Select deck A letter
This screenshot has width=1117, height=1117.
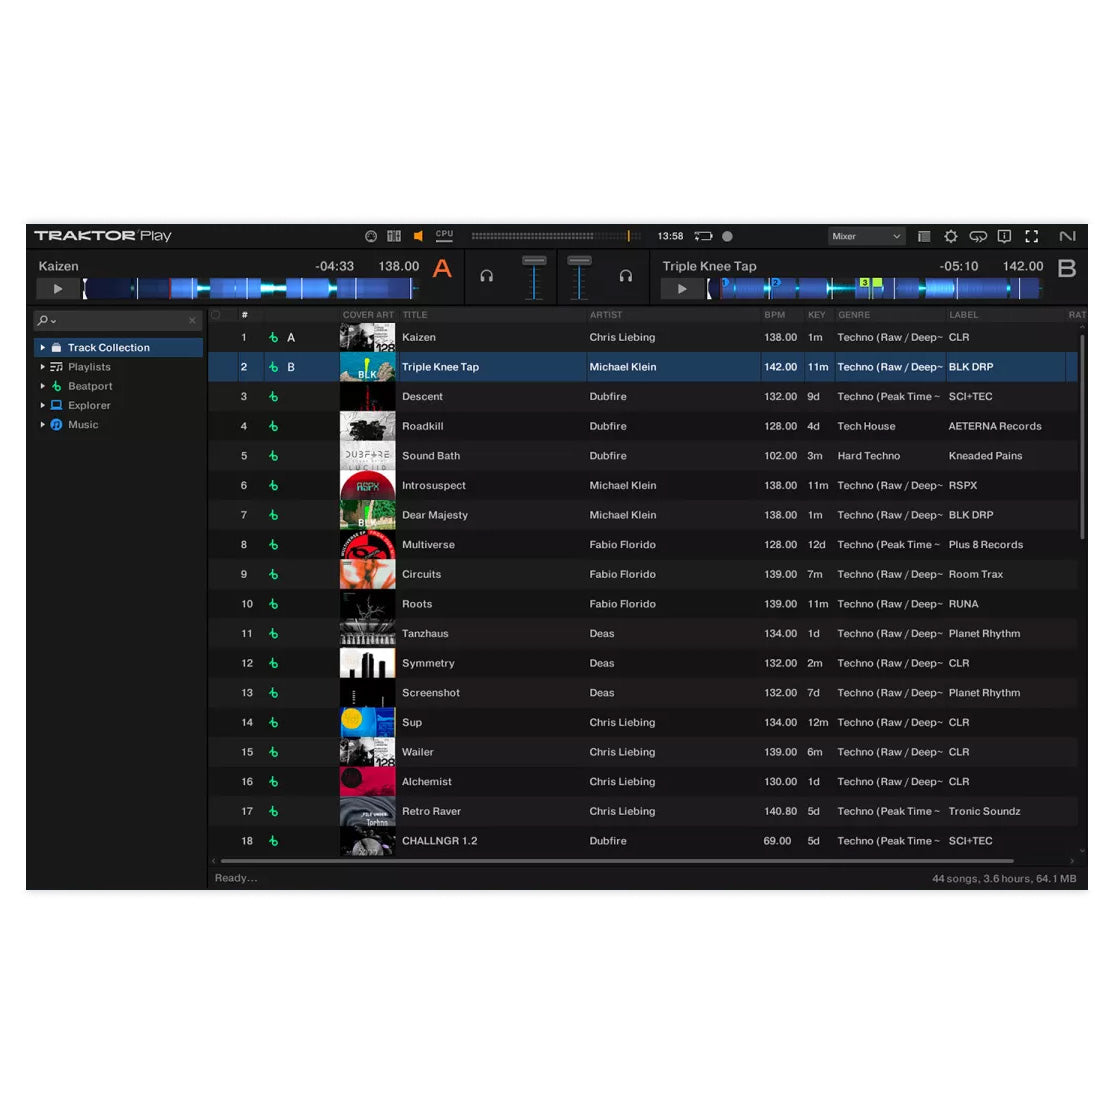[x=442, y=269]
